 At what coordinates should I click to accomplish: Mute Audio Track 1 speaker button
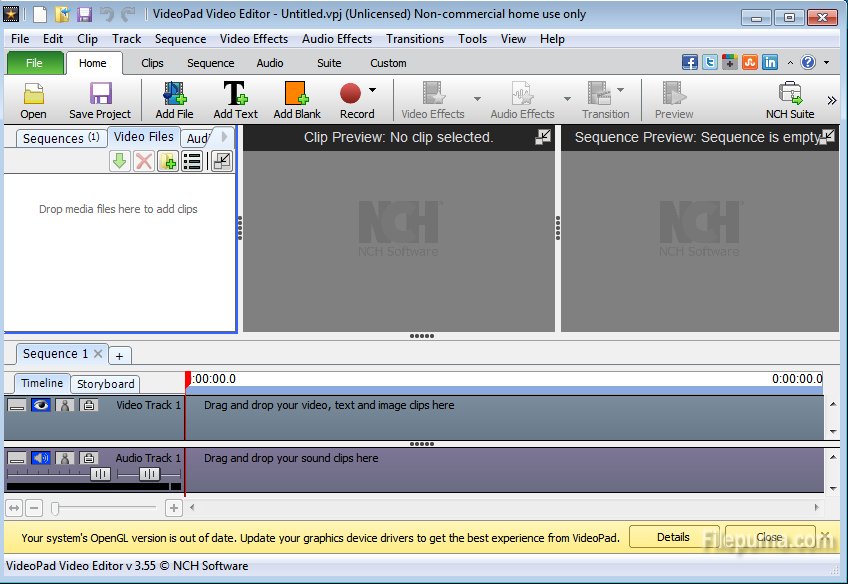click(x=40, y=458)
